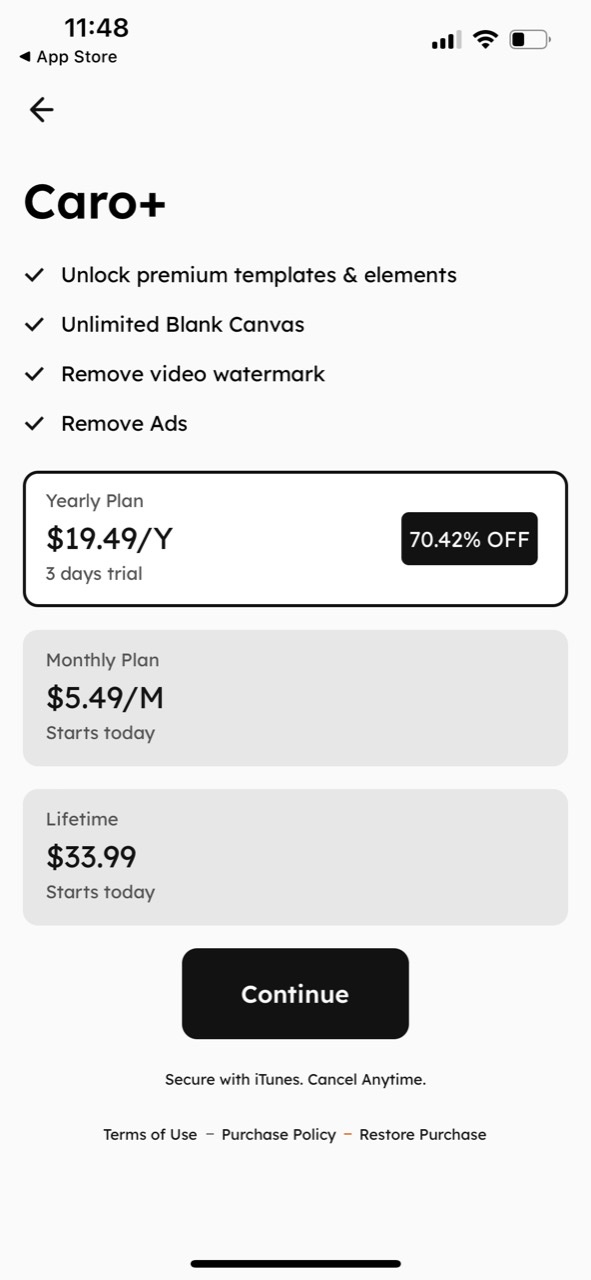Screen dimensions: 591x1280
Task: Tap the Wi-Fi status icon
Action: [485, 40]
